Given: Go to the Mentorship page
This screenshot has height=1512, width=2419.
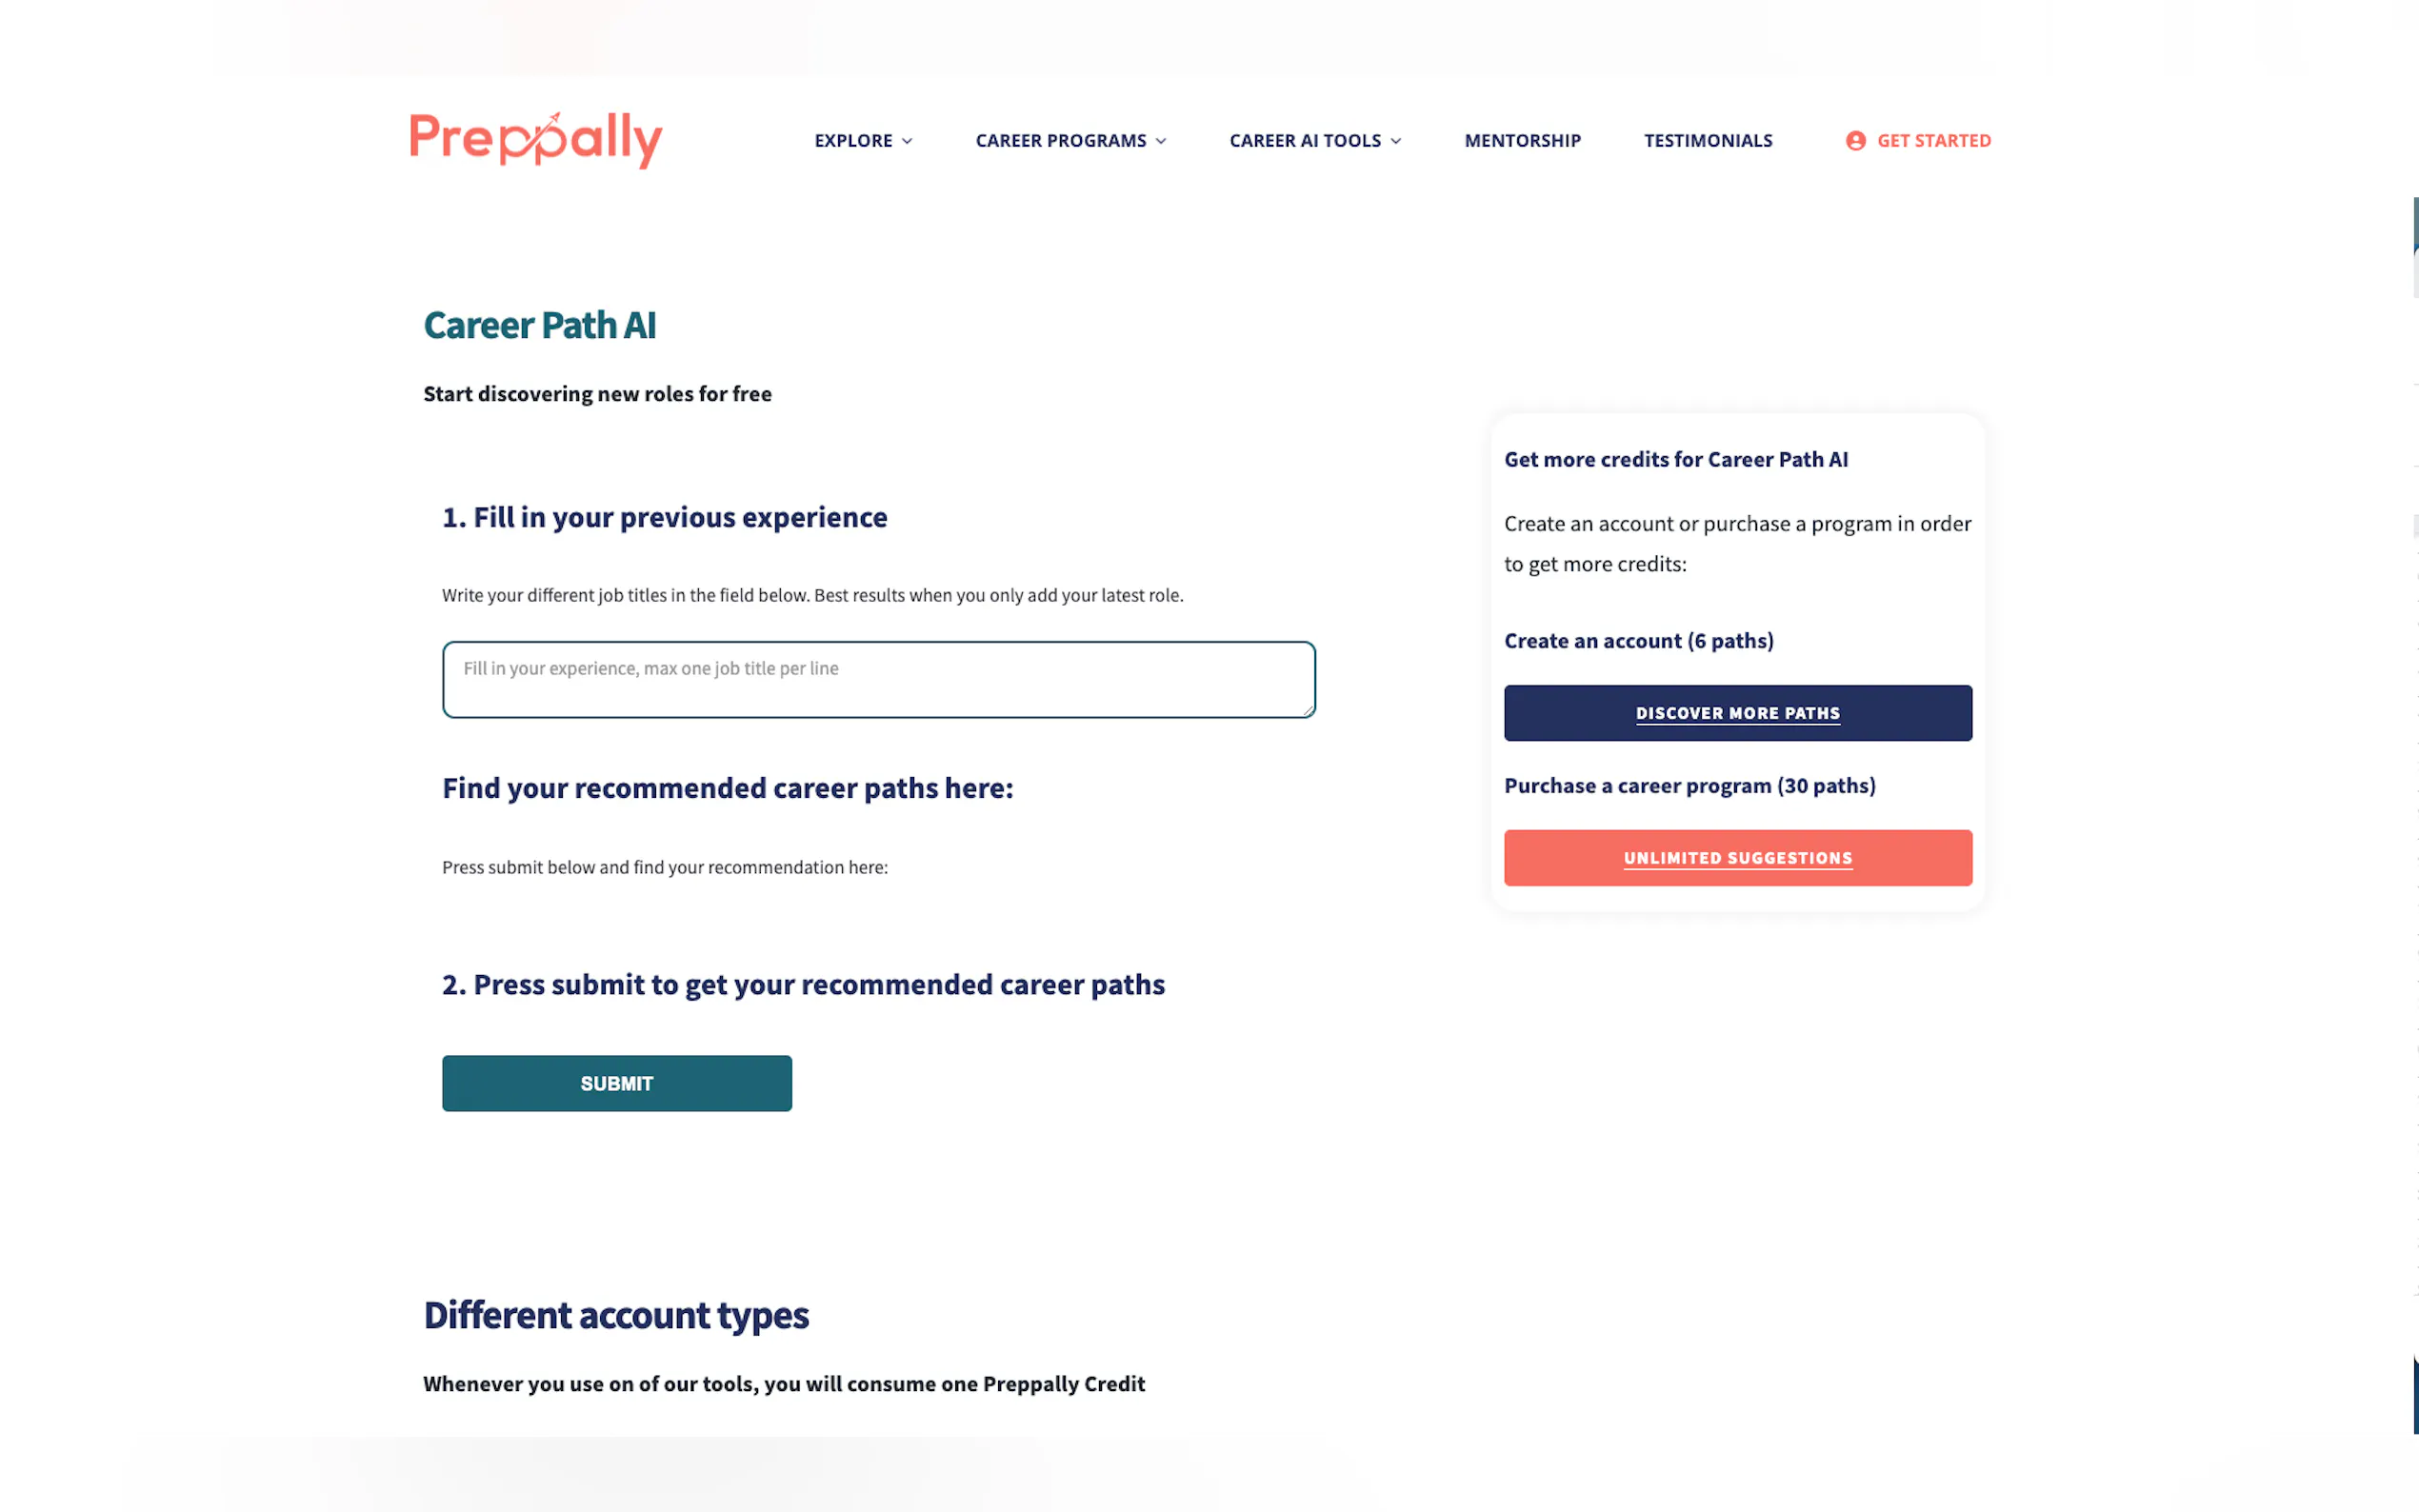Looking at the screenshot, I should point(1522,141).
